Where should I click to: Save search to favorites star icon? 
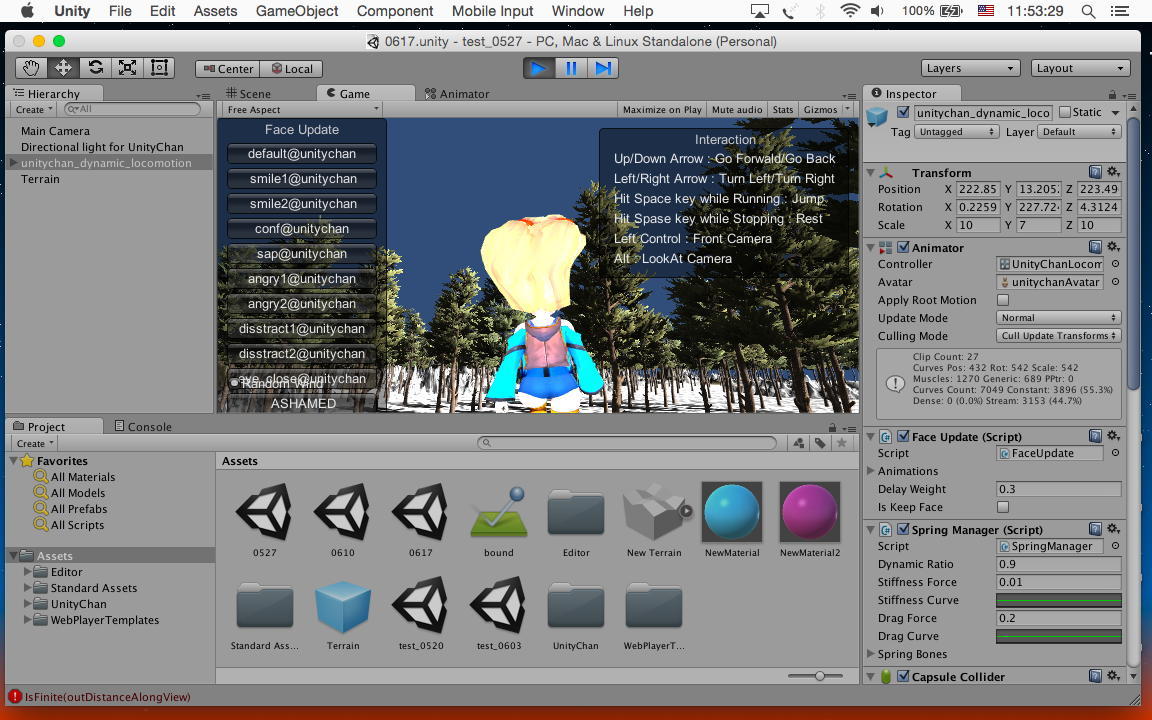coord(842,443)
